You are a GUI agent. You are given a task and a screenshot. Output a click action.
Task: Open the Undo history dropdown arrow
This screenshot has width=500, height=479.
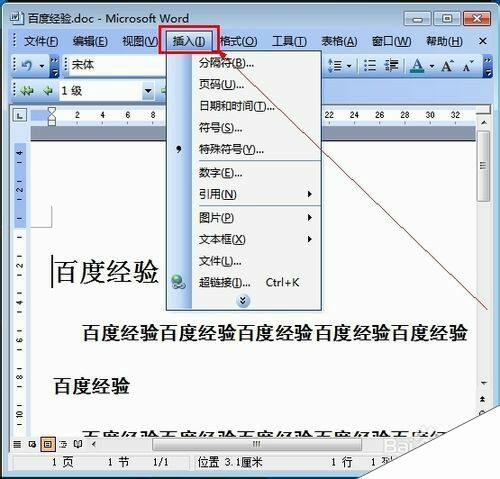[42, 66]
